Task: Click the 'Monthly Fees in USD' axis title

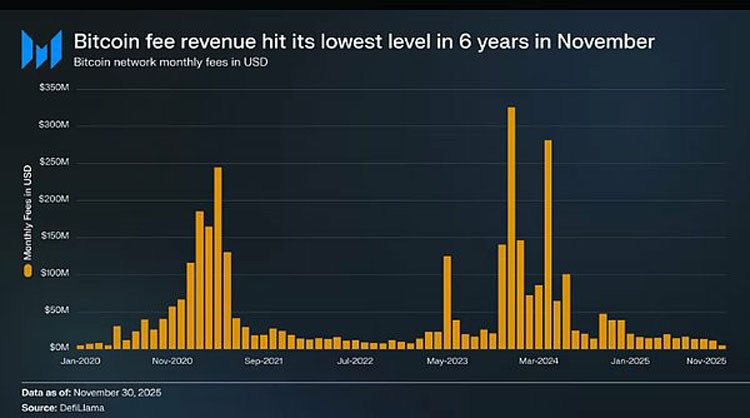Action: 28,217
